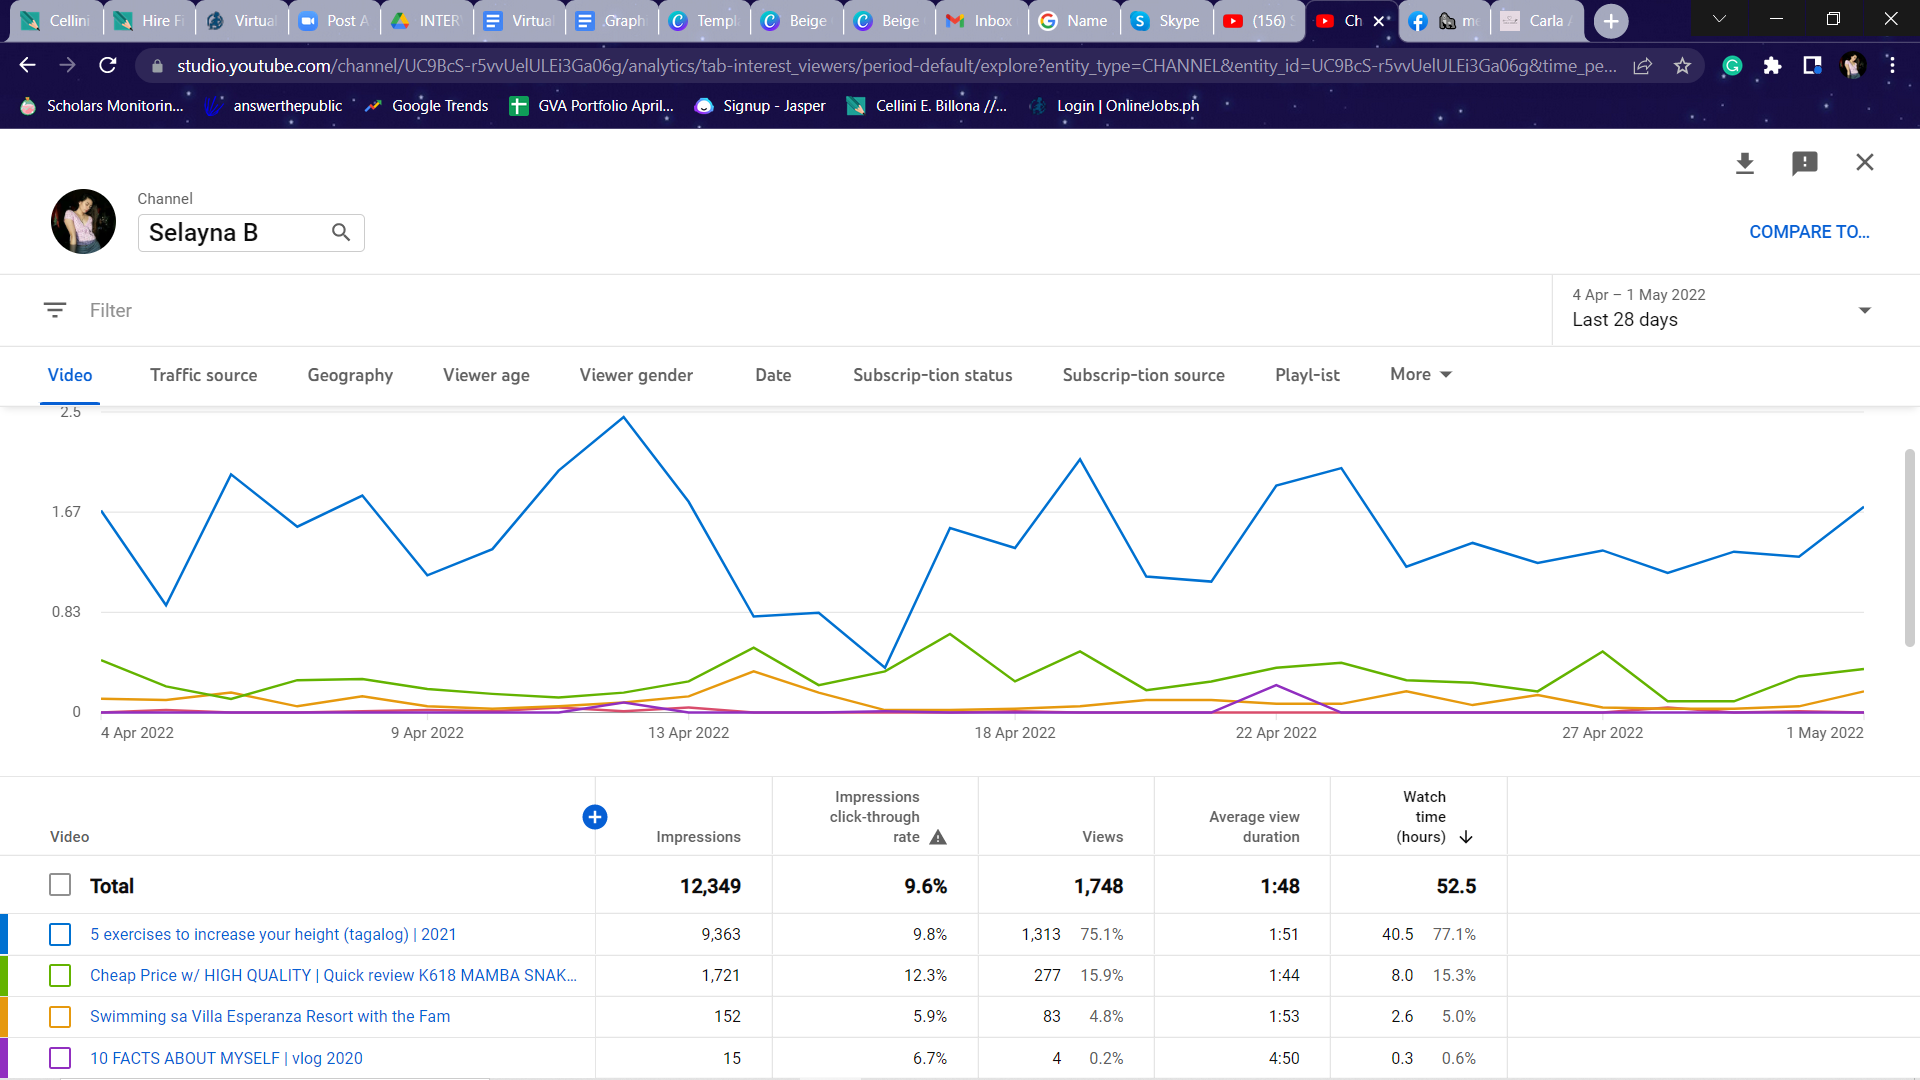Toggle checkbox for Swimming sa Villa video
The image size is (1920, 1080).
click(60, 1016)
